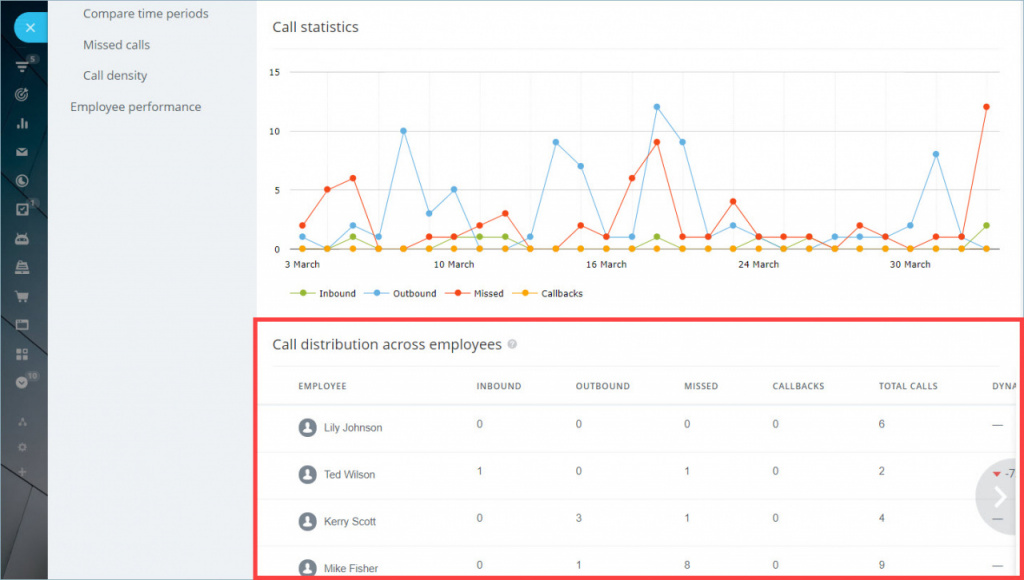
Task: Sort table by CALLBACKS column header
Action: [x=798, y=386]
